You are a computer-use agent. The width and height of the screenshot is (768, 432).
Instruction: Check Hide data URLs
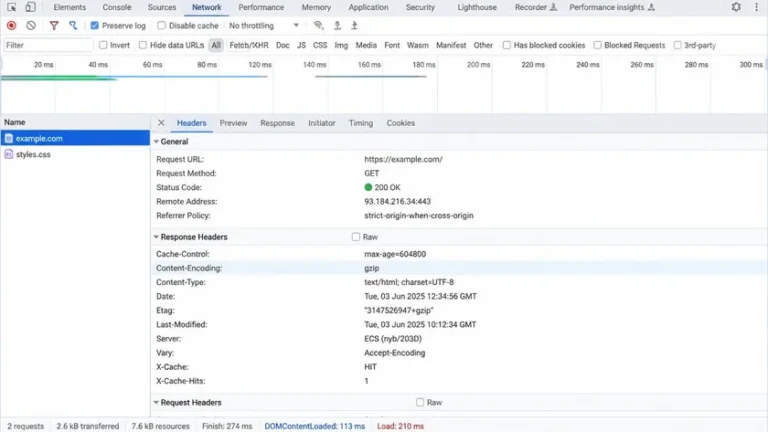pos(143,45)
